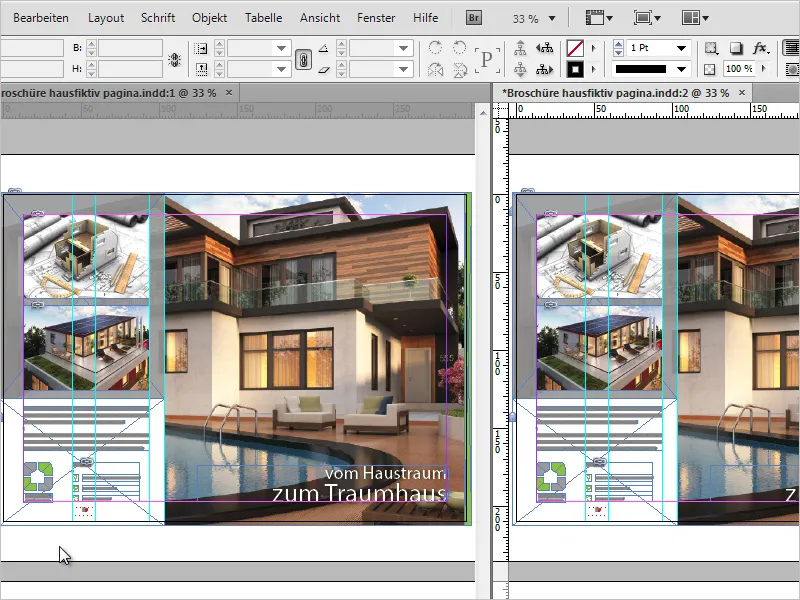Screen dimensions: 800x600
Task: Click the select content icon
Action: pos(520,69)
